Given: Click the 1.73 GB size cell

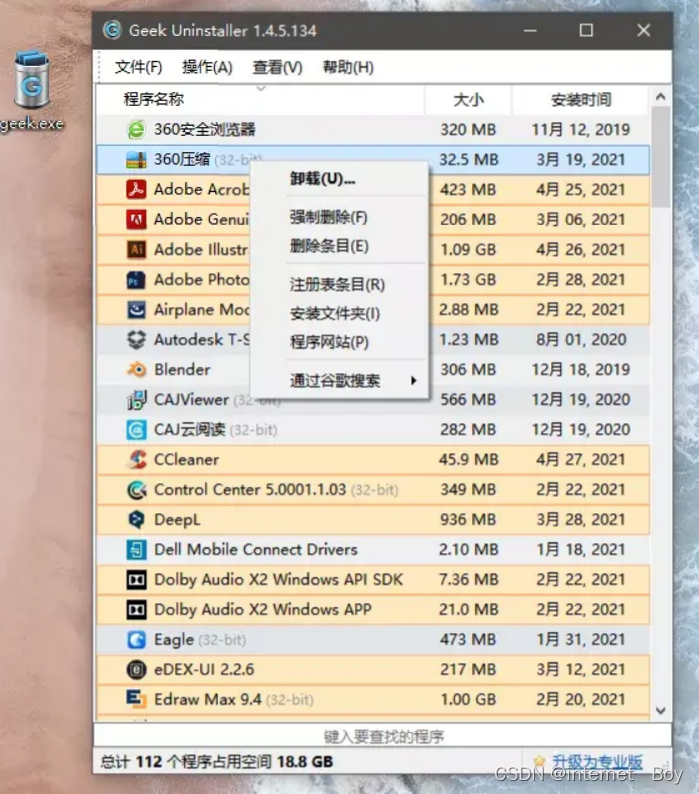Looking at the screenshot, I should point(468,280).
